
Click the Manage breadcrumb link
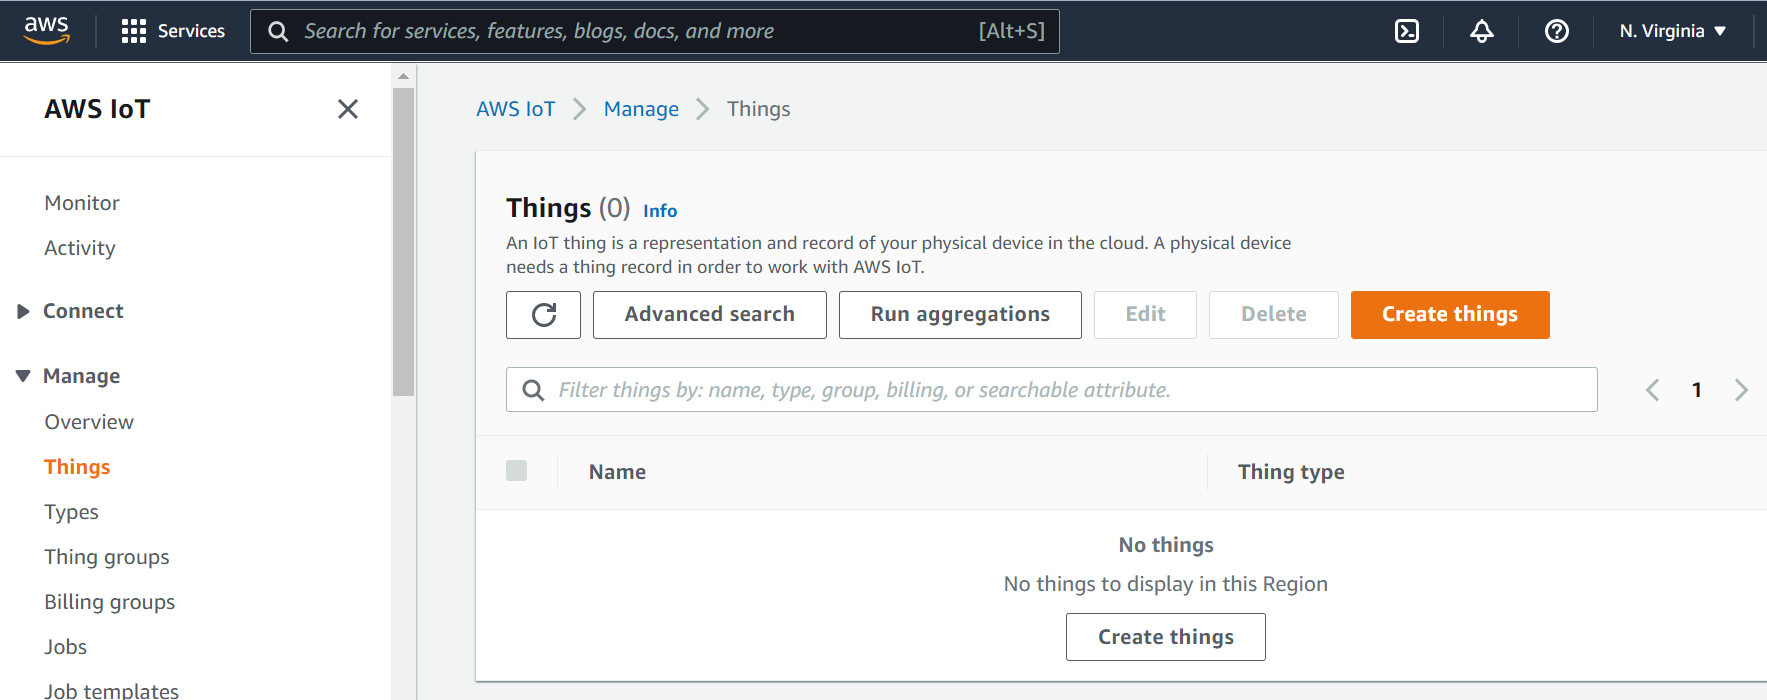(x=641, y=109)
